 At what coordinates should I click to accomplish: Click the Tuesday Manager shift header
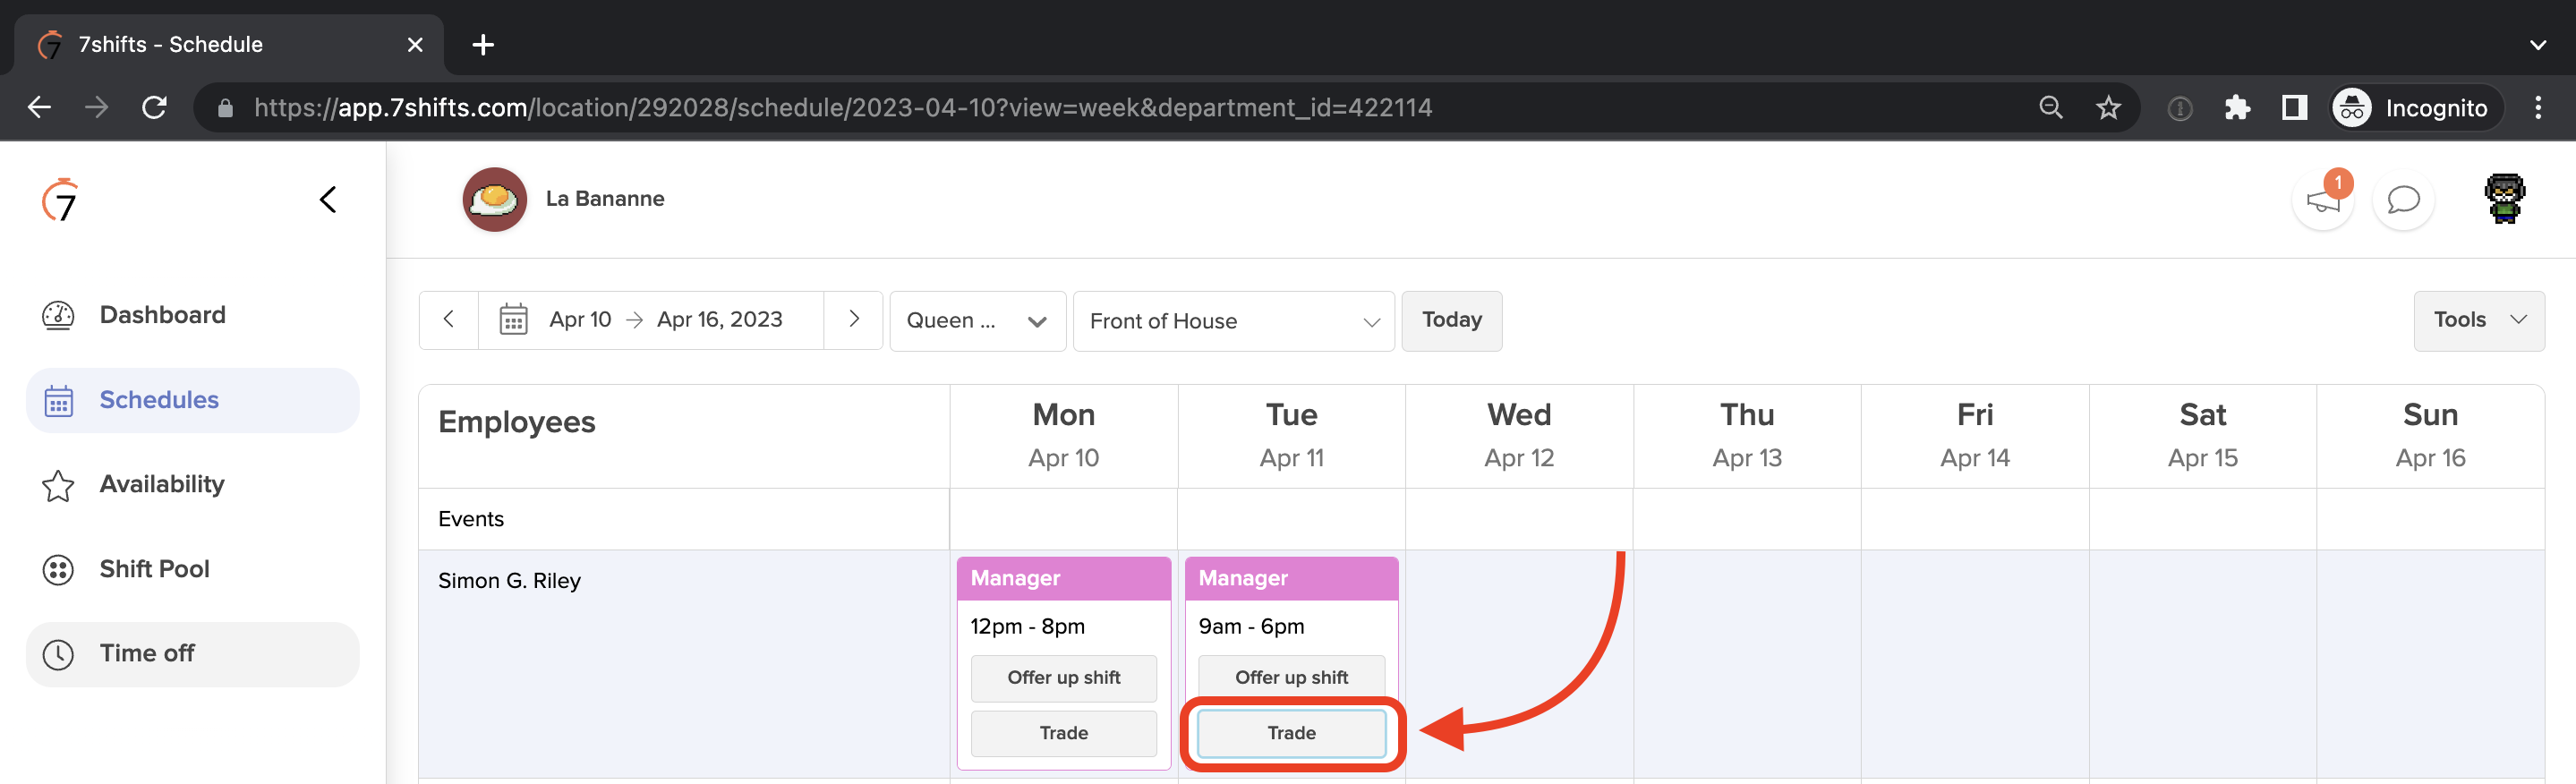[x=1291, y=578]
